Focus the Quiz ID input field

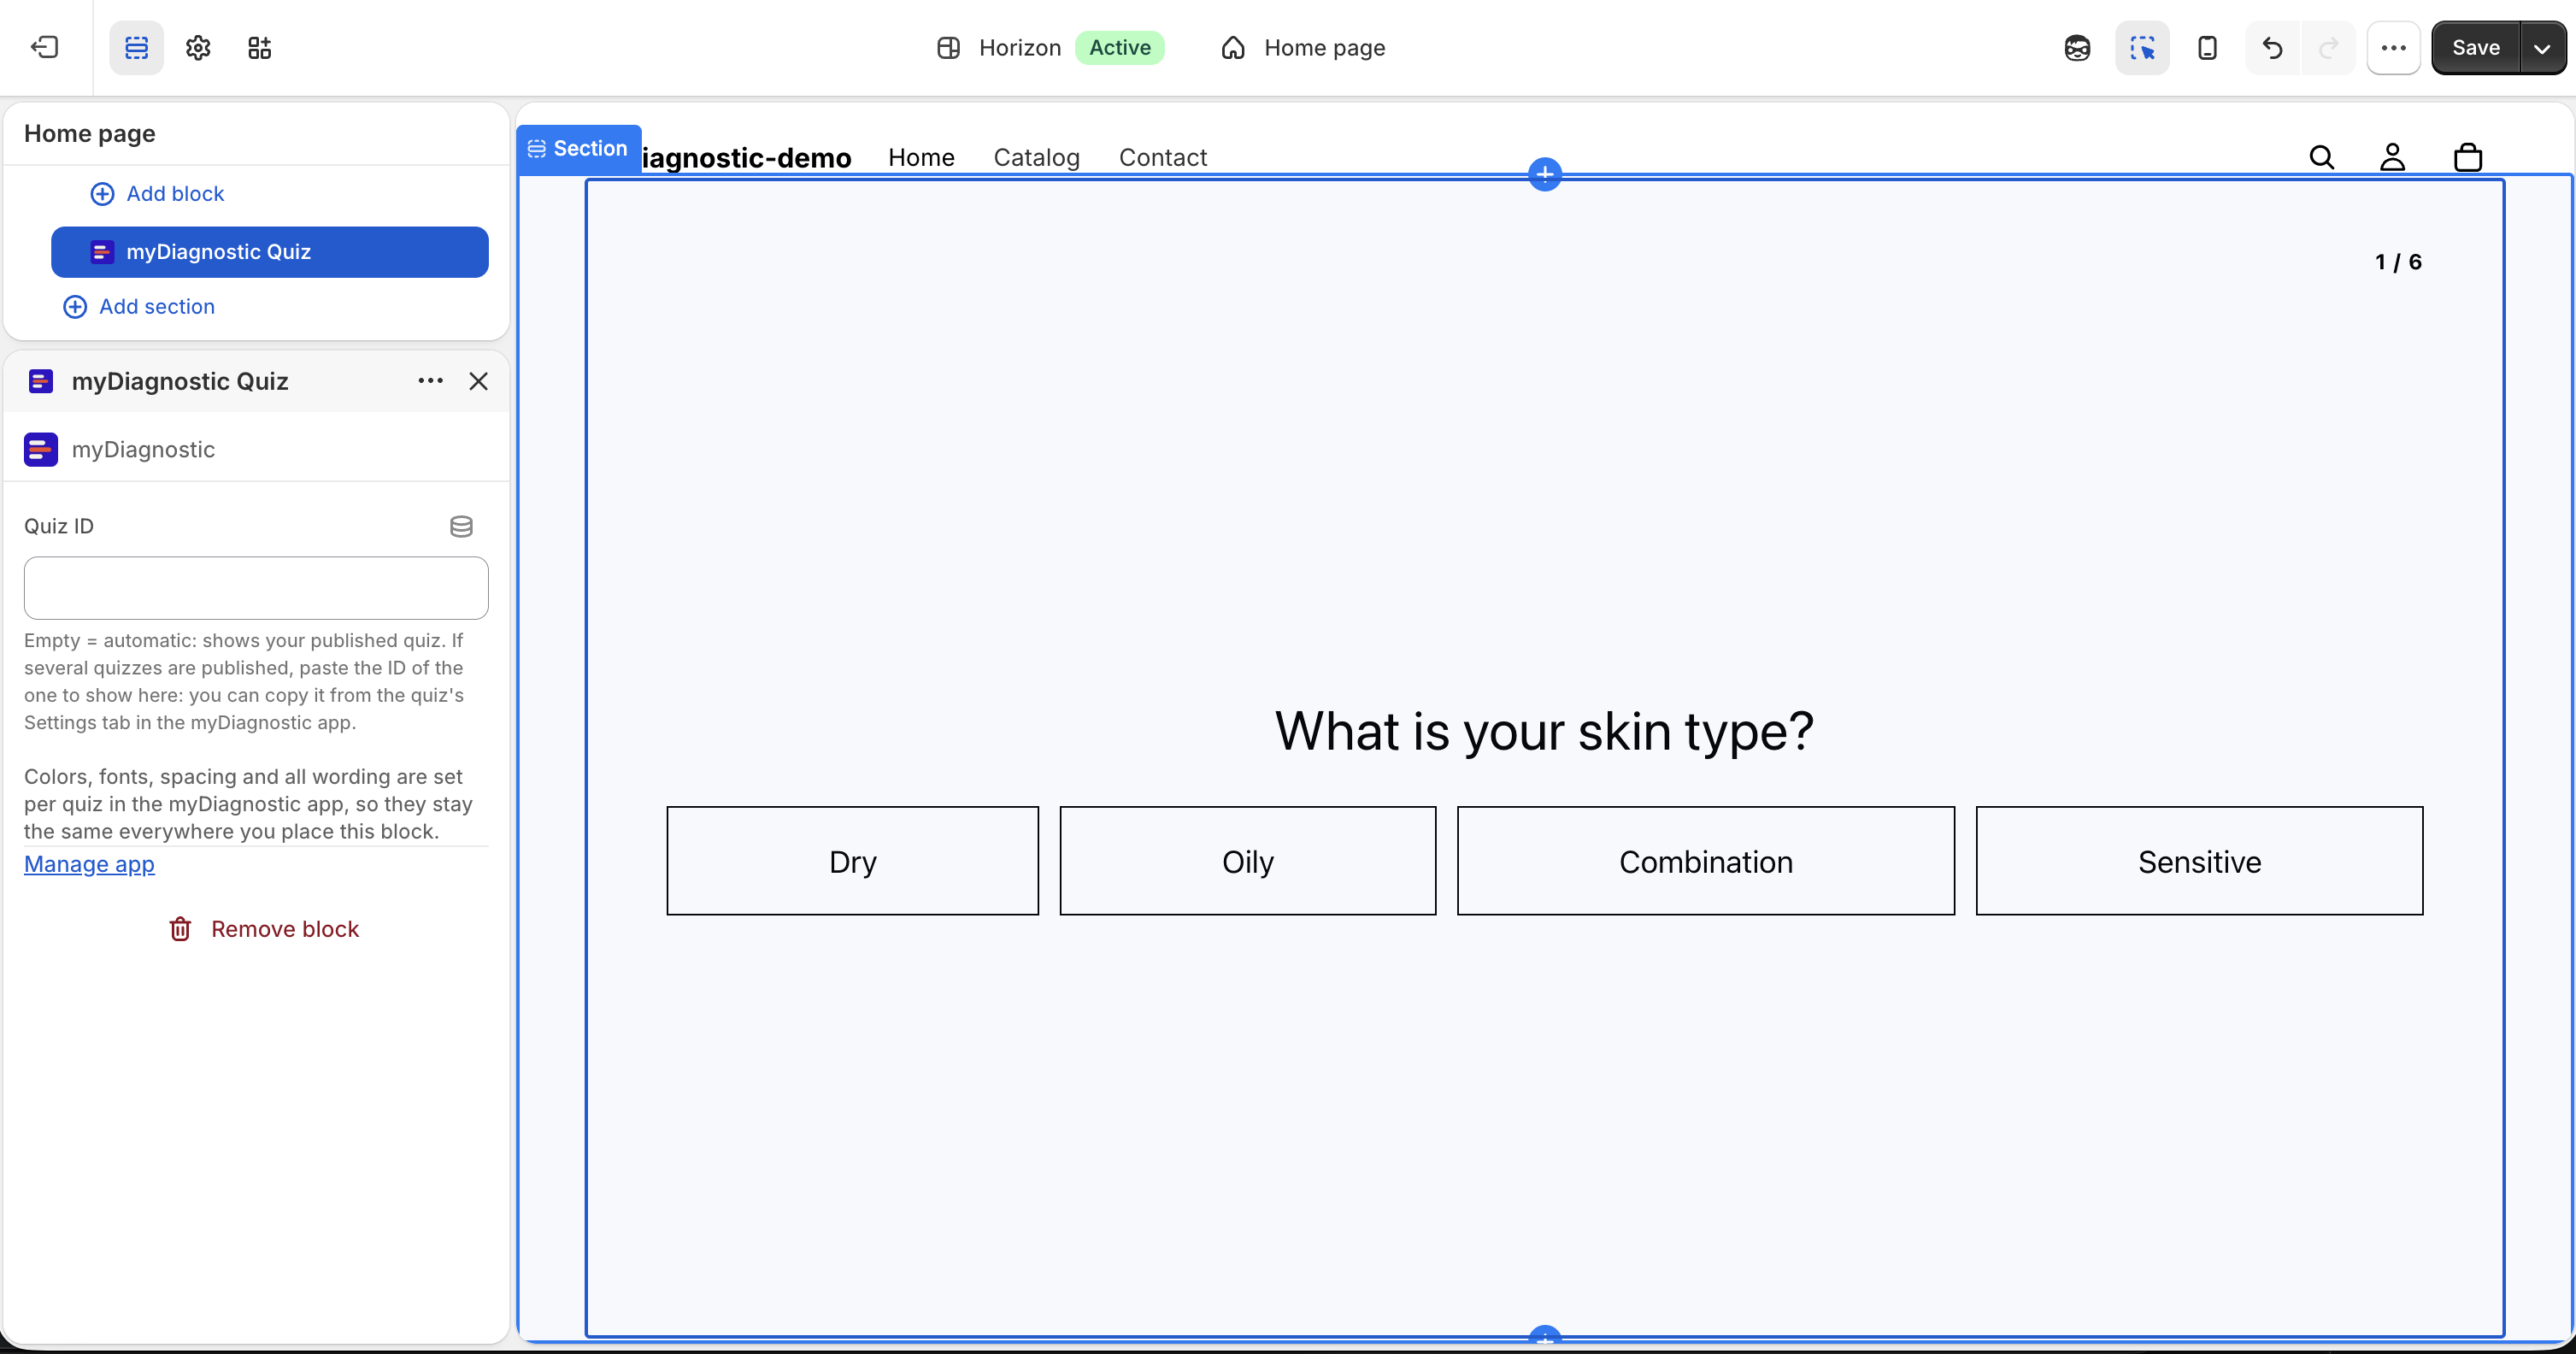pyautogui.click(x=256, y=588)
